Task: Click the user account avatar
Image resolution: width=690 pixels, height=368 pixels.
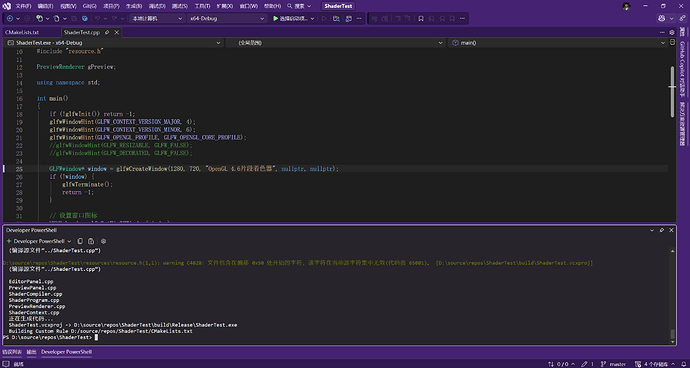Action: click(x=626, y=6)
